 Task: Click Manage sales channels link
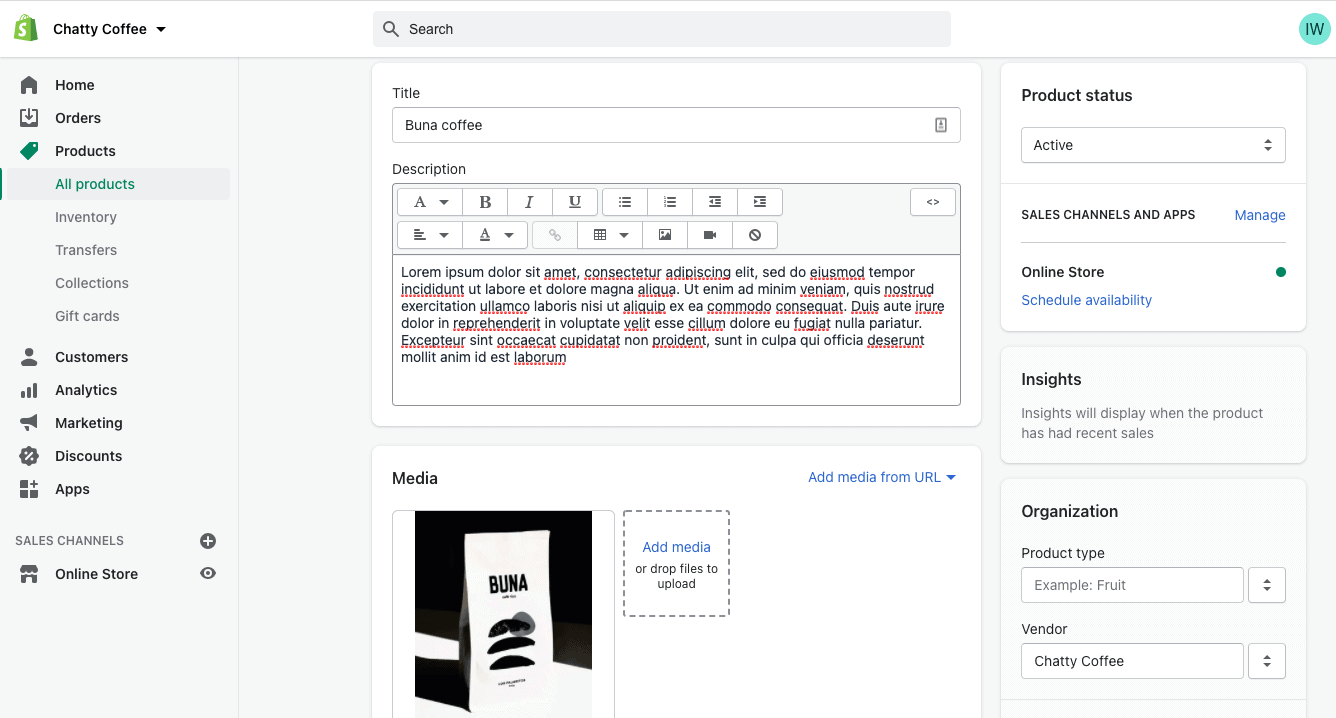tap(1260, 215)
